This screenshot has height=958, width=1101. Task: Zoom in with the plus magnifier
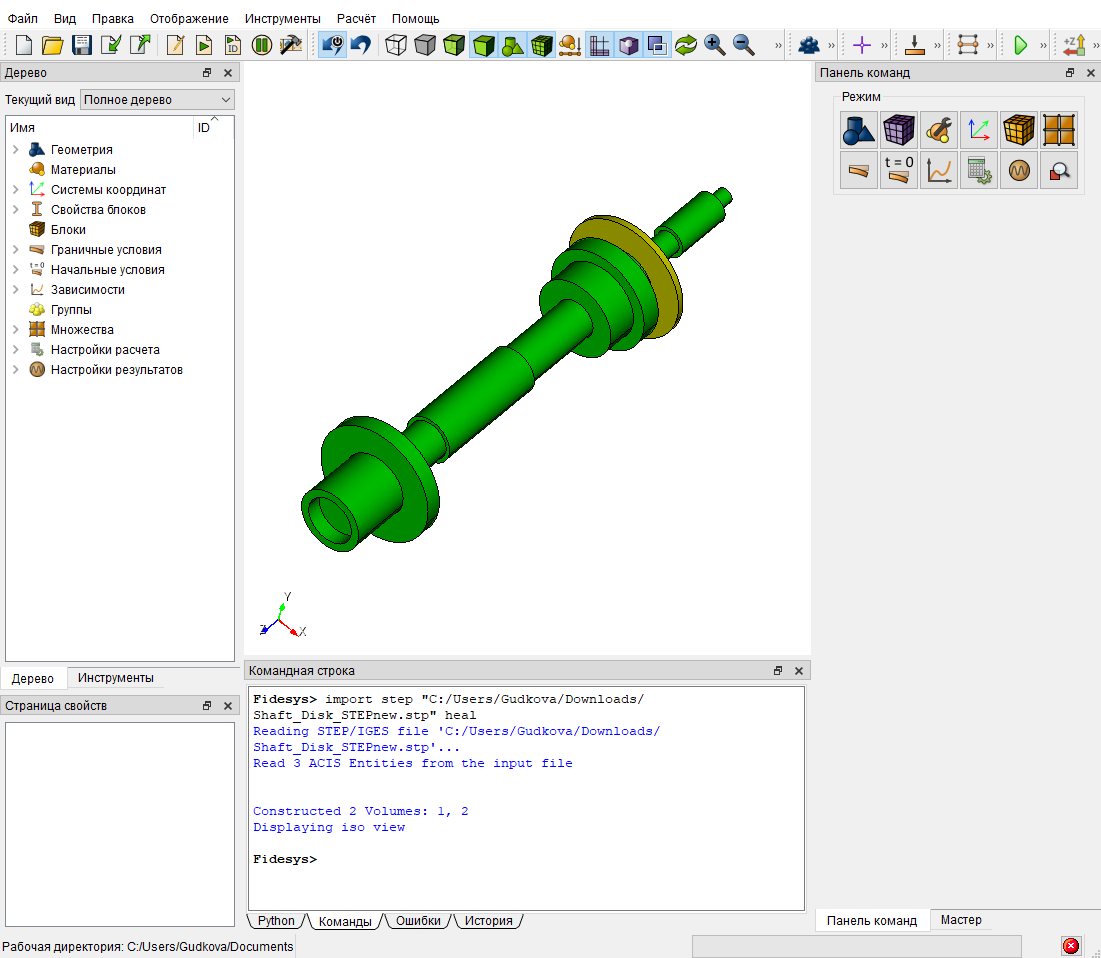click(x=714, y=46)
